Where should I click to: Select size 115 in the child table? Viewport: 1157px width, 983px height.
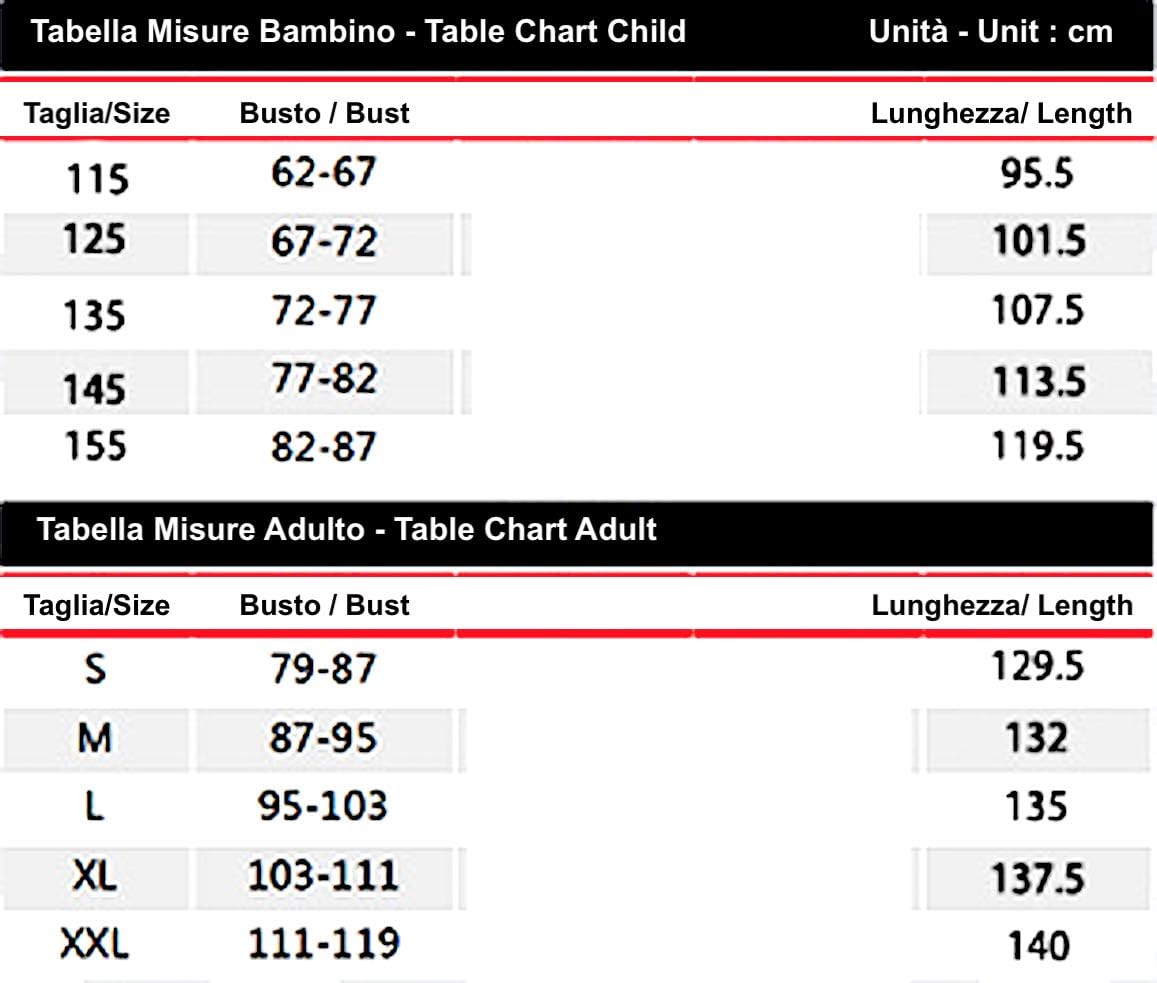click(x=97, y=180)
